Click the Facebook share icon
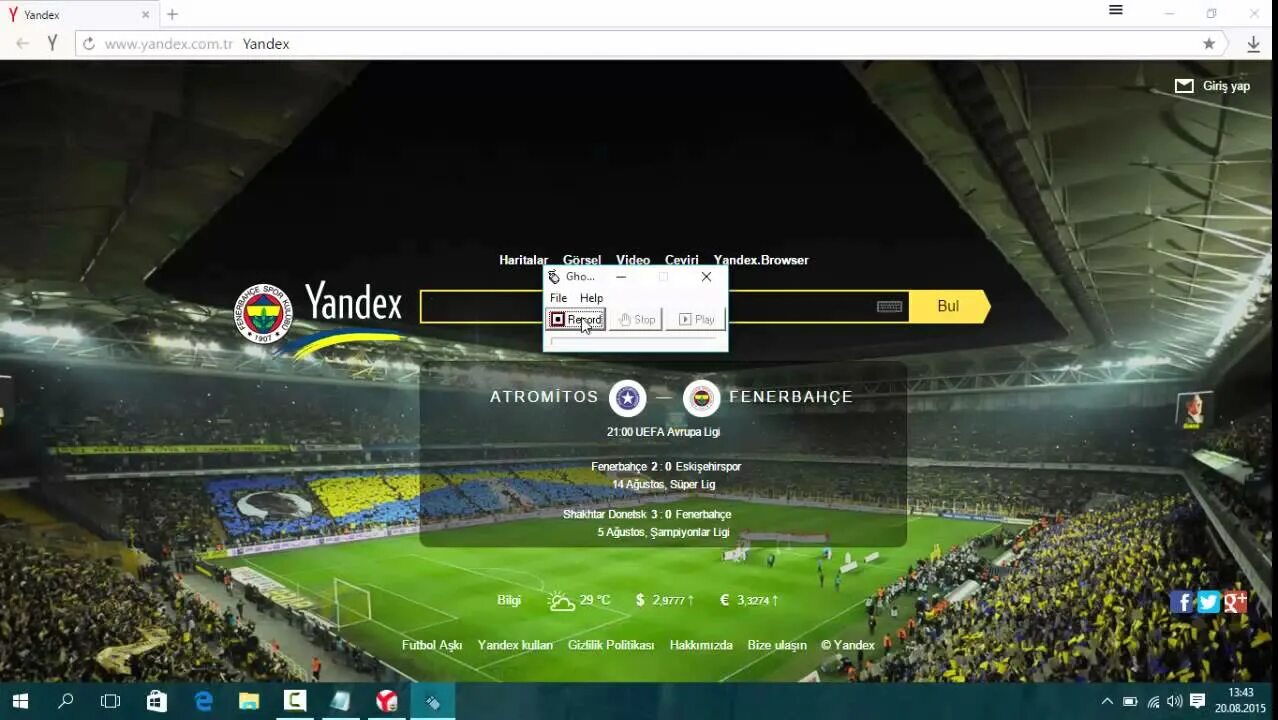Viewport: 1278px width, 720px height. (1183, 601)
